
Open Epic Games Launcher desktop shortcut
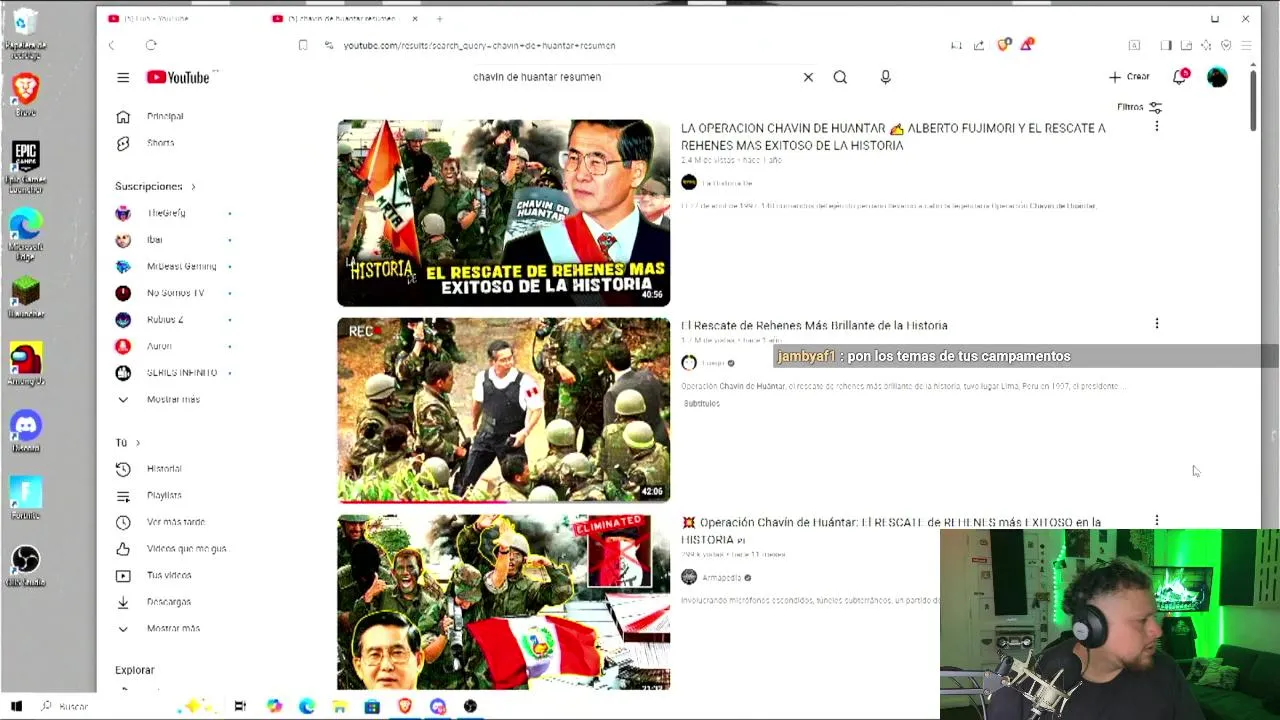pos(25,167)
